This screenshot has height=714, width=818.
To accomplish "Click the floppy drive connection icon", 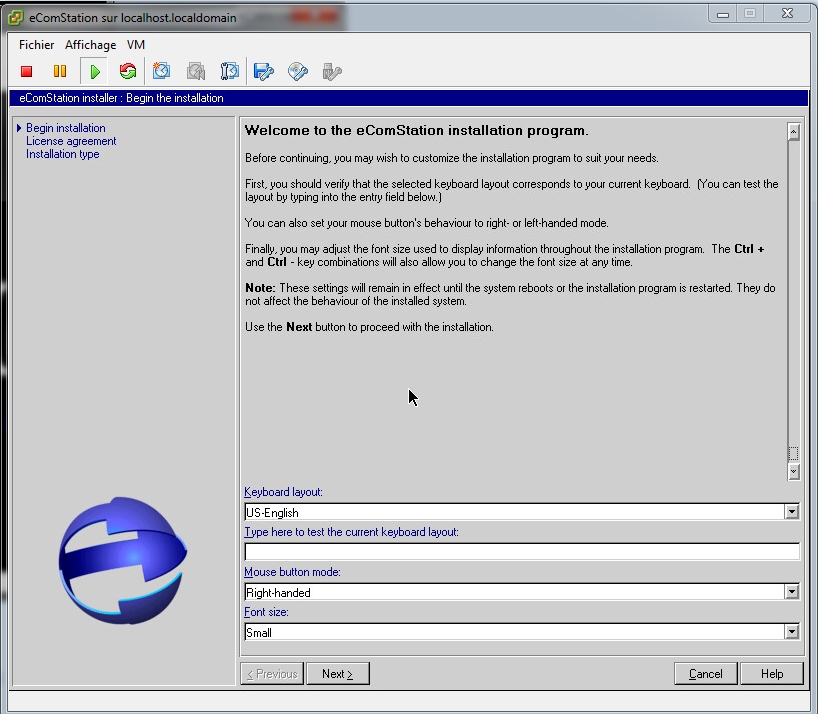I will point(264,71).
